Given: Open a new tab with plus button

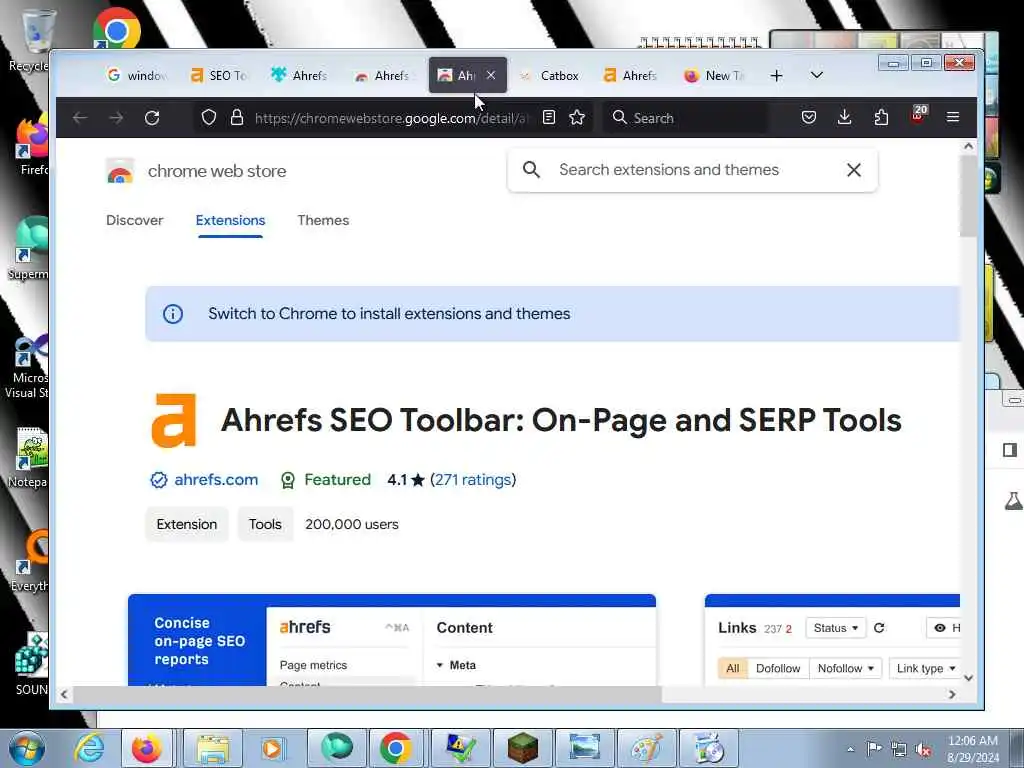Looking at the screenshot, I should coord(776,76).
